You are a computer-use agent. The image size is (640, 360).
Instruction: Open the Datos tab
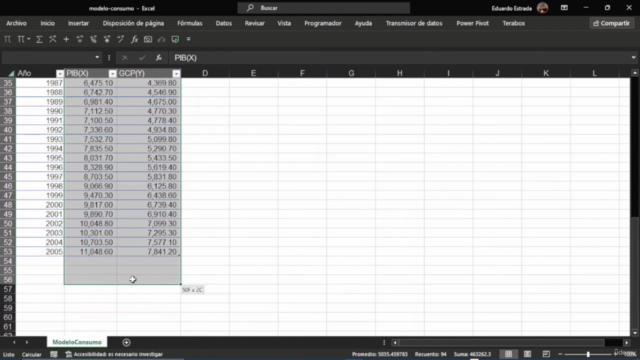(x=224, y=23)
